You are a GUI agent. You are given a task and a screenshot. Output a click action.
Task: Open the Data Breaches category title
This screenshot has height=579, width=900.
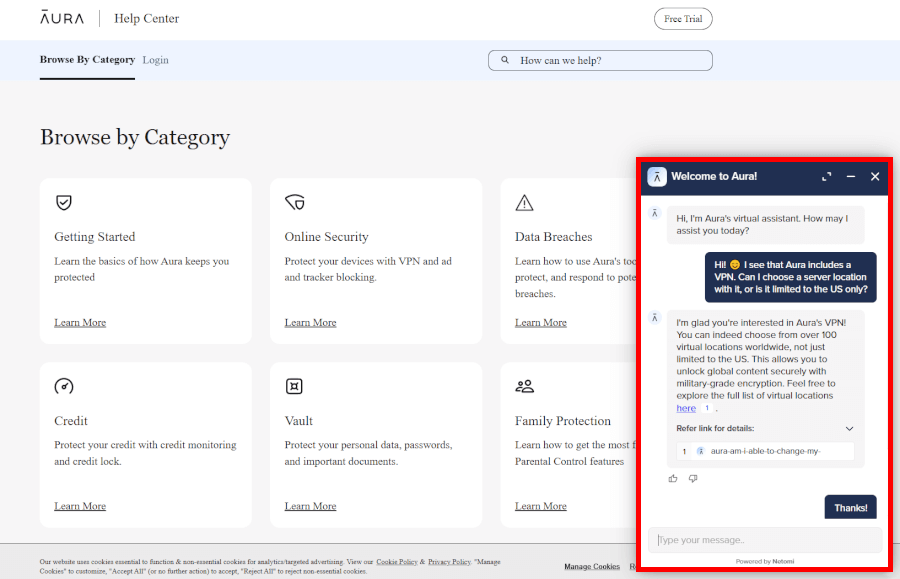pos(553,237)
